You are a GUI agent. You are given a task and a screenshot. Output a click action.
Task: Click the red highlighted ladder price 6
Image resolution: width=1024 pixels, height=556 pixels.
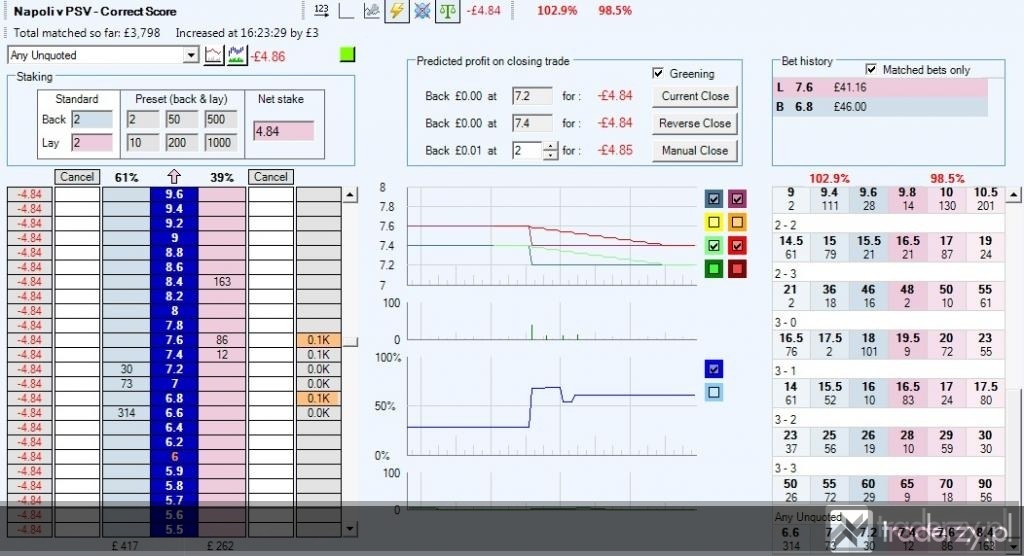(x=174, y=457)
